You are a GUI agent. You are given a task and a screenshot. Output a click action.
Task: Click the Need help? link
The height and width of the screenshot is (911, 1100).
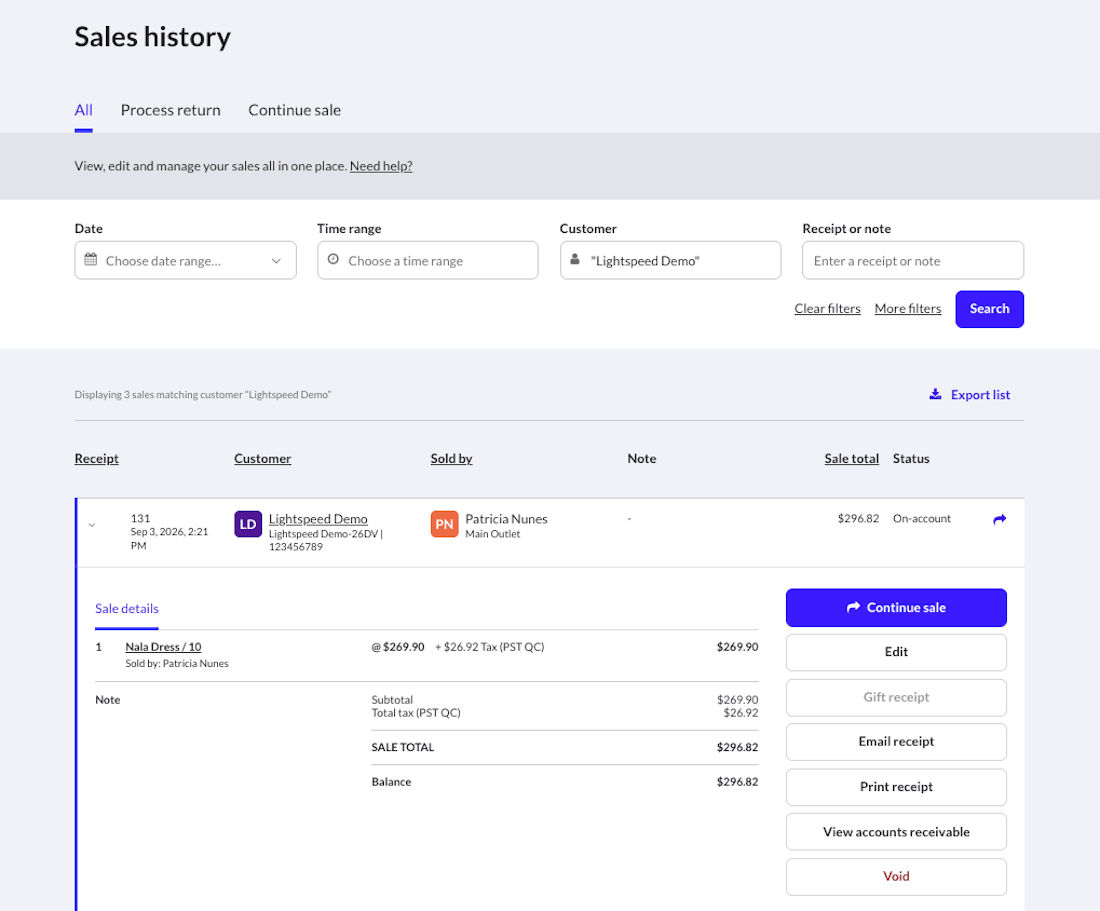(x=381, y=166)
